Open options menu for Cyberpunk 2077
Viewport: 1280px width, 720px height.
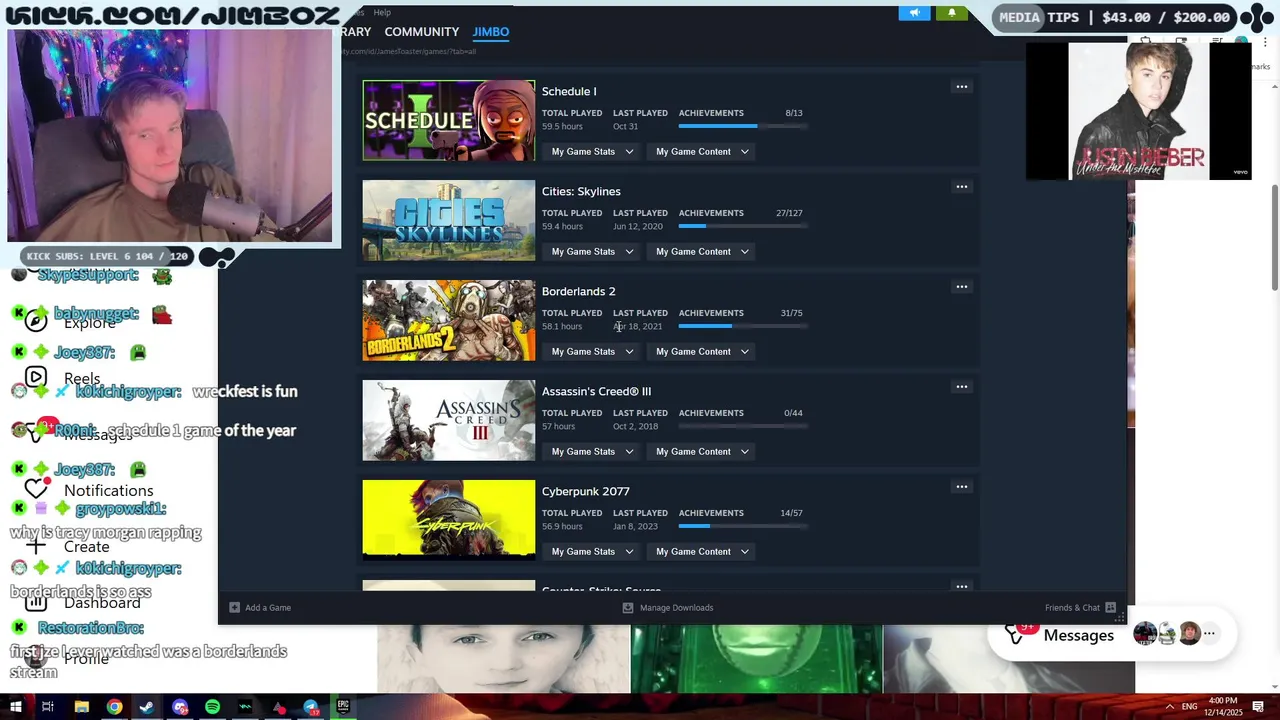pyautogui.click(x=961, y=487)
